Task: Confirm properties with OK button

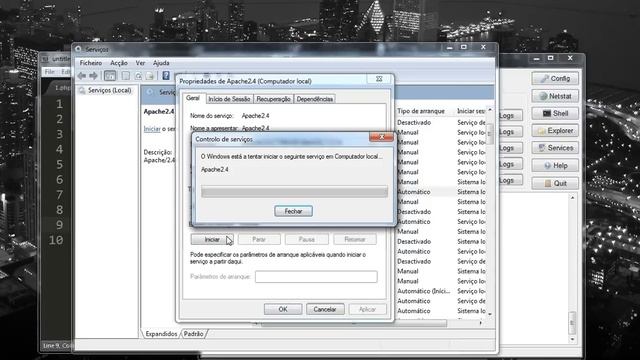Action: point(283,309)
